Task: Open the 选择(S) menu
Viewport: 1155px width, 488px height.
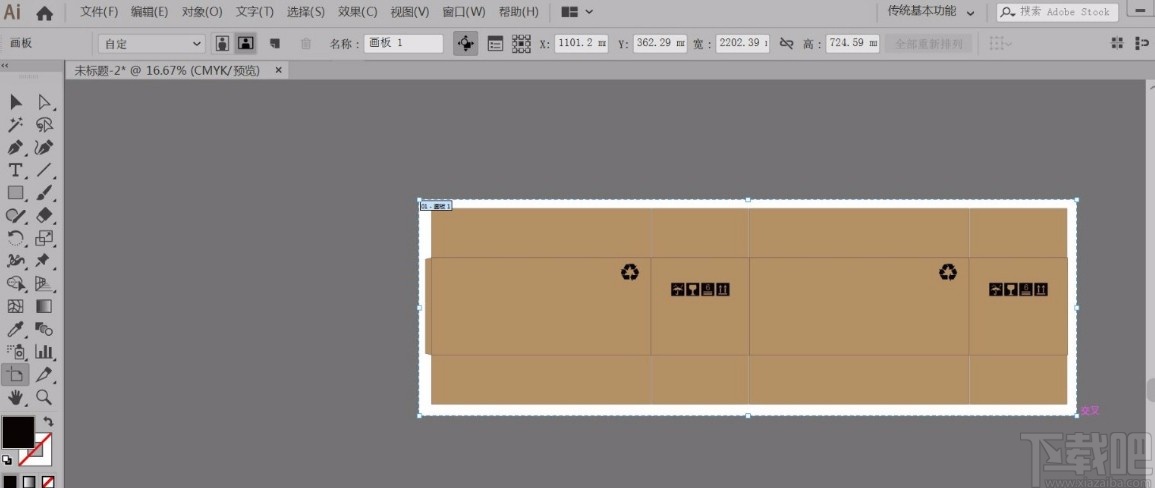Action: pyautogui.click(x=306, y=12)
